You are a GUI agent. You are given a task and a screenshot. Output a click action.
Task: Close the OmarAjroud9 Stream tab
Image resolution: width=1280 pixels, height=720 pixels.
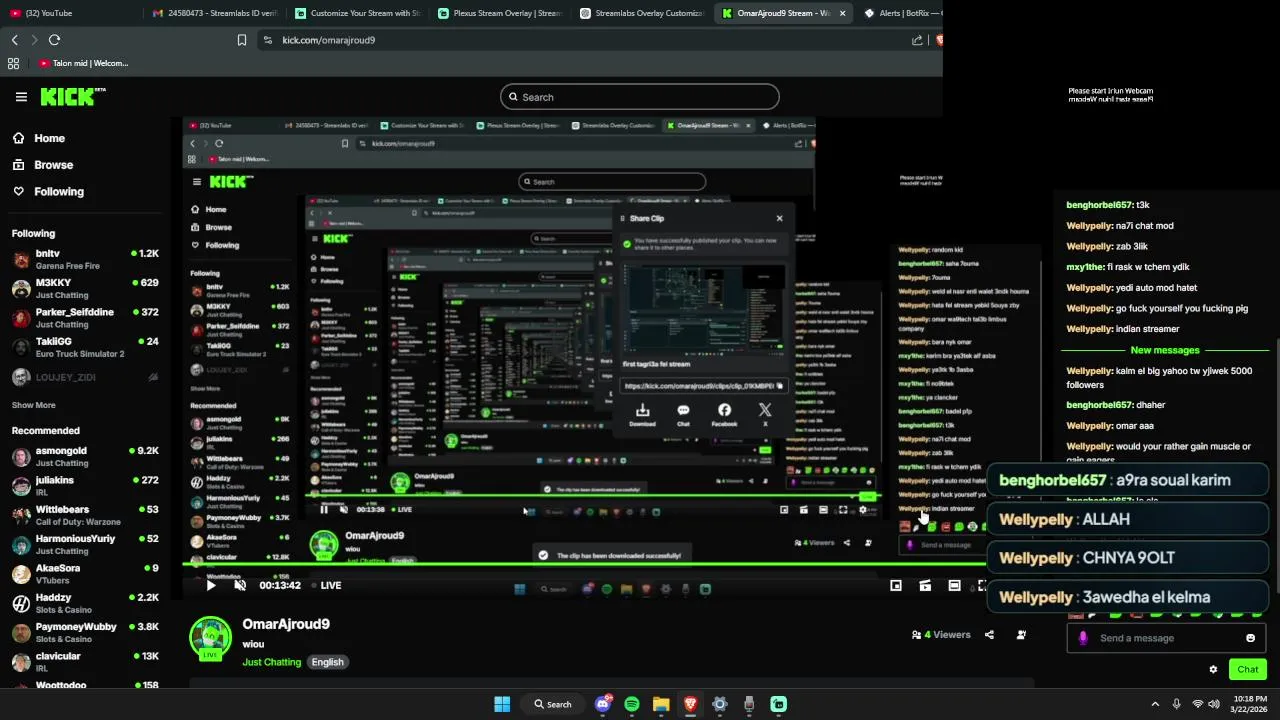click(x=842, y=13)
